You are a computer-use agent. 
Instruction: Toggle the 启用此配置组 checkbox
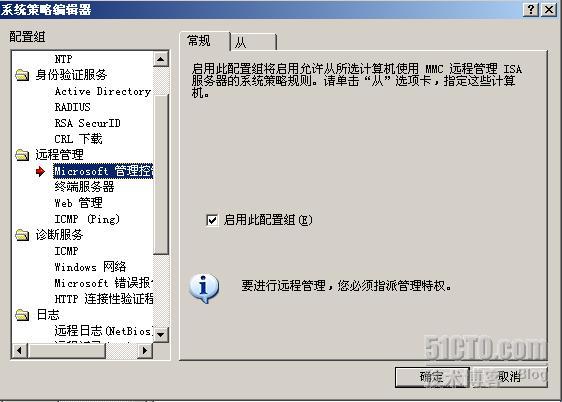click(x=212, y=220)
